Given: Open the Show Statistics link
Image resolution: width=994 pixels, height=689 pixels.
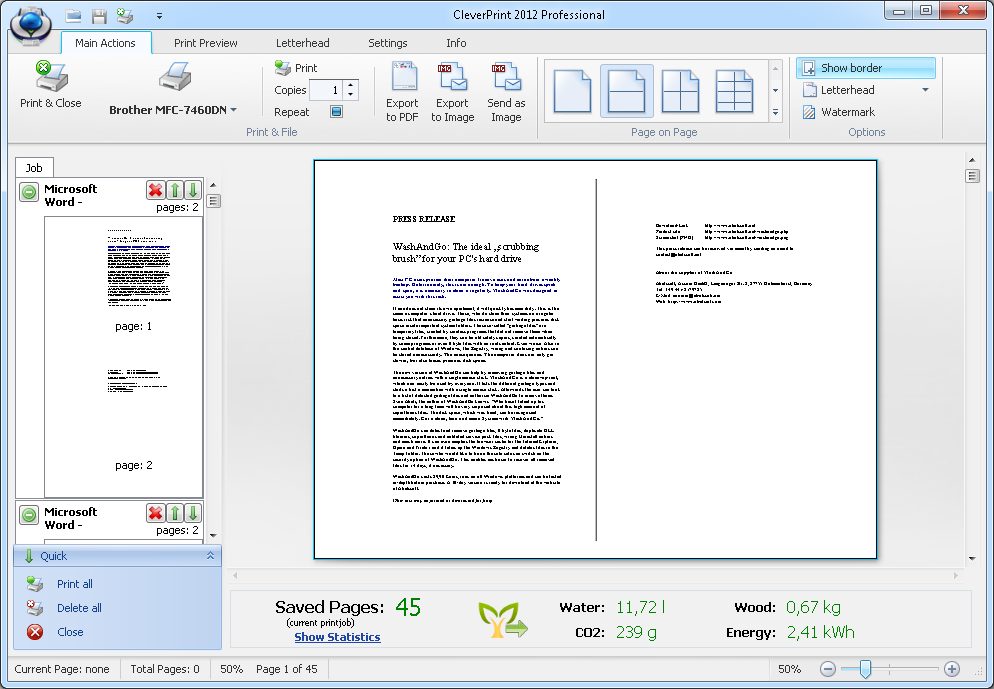Looking at the screenshot, I should tap(337, 637).
